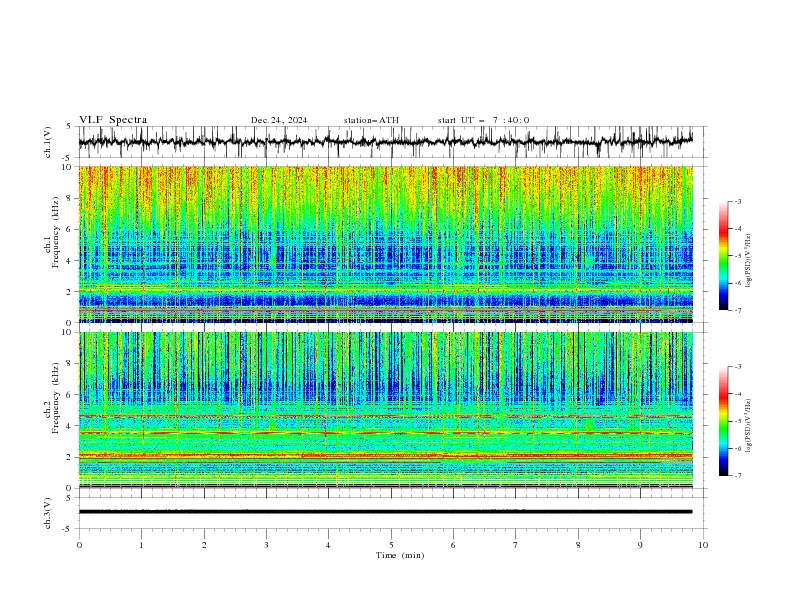792x612 pixels.
Task: Click time axis tick label "8"
Action: [x=578, y=545]
